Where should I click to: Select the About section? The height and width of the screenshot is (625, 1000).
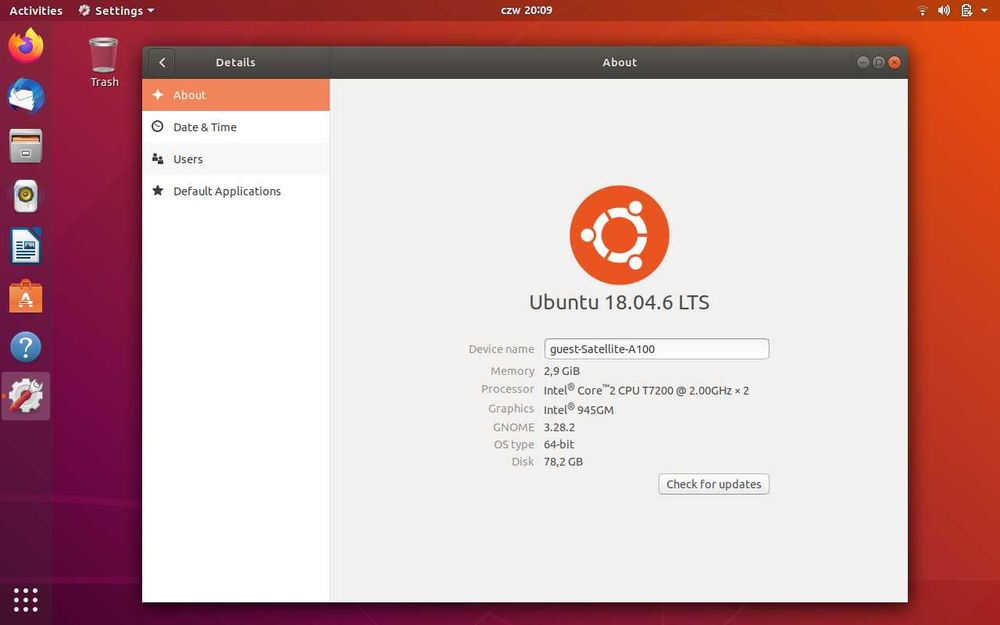click(x=236, y=95)
